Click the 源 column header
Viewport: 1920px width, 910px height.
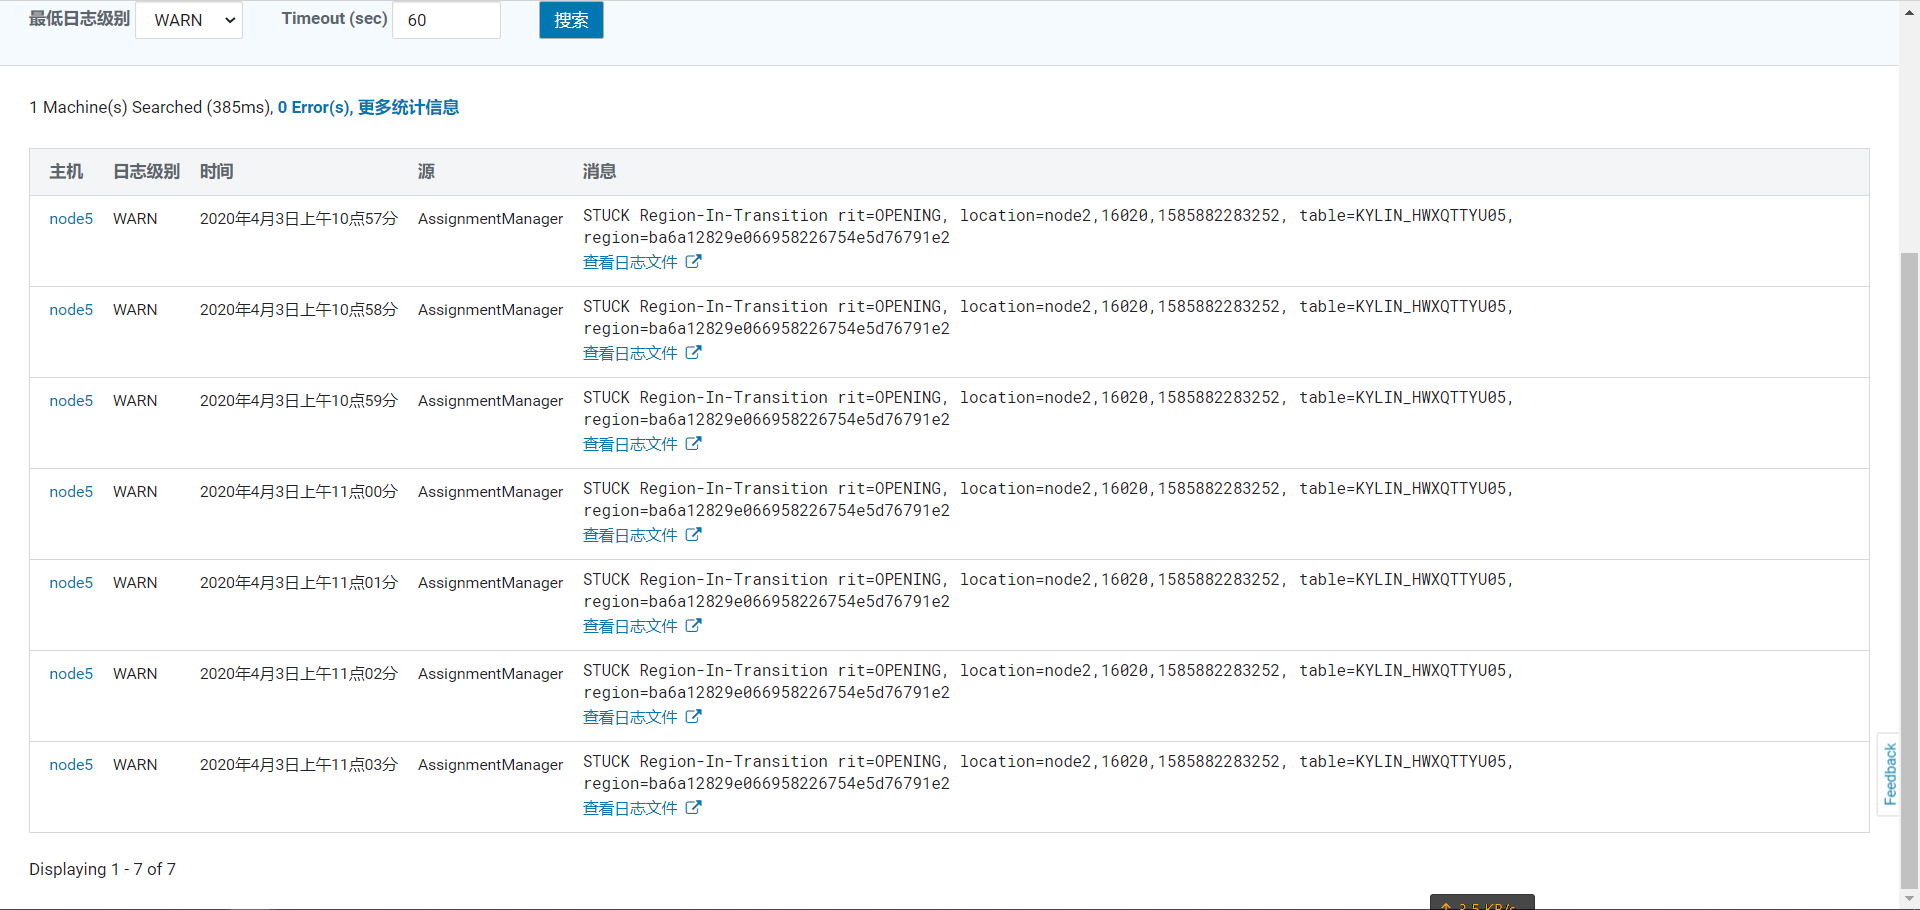(x=426, y=171)
